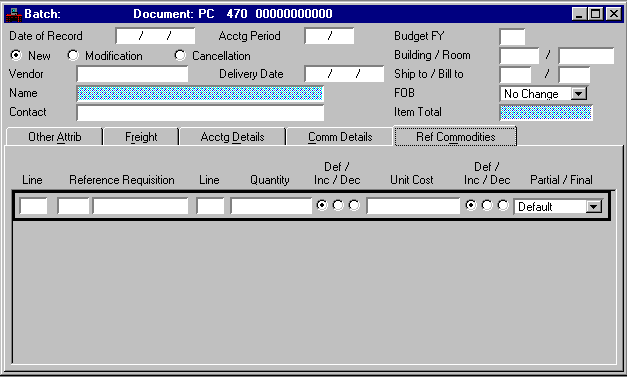
Task: Maximize the document window
Action: [x=596, y=14]
